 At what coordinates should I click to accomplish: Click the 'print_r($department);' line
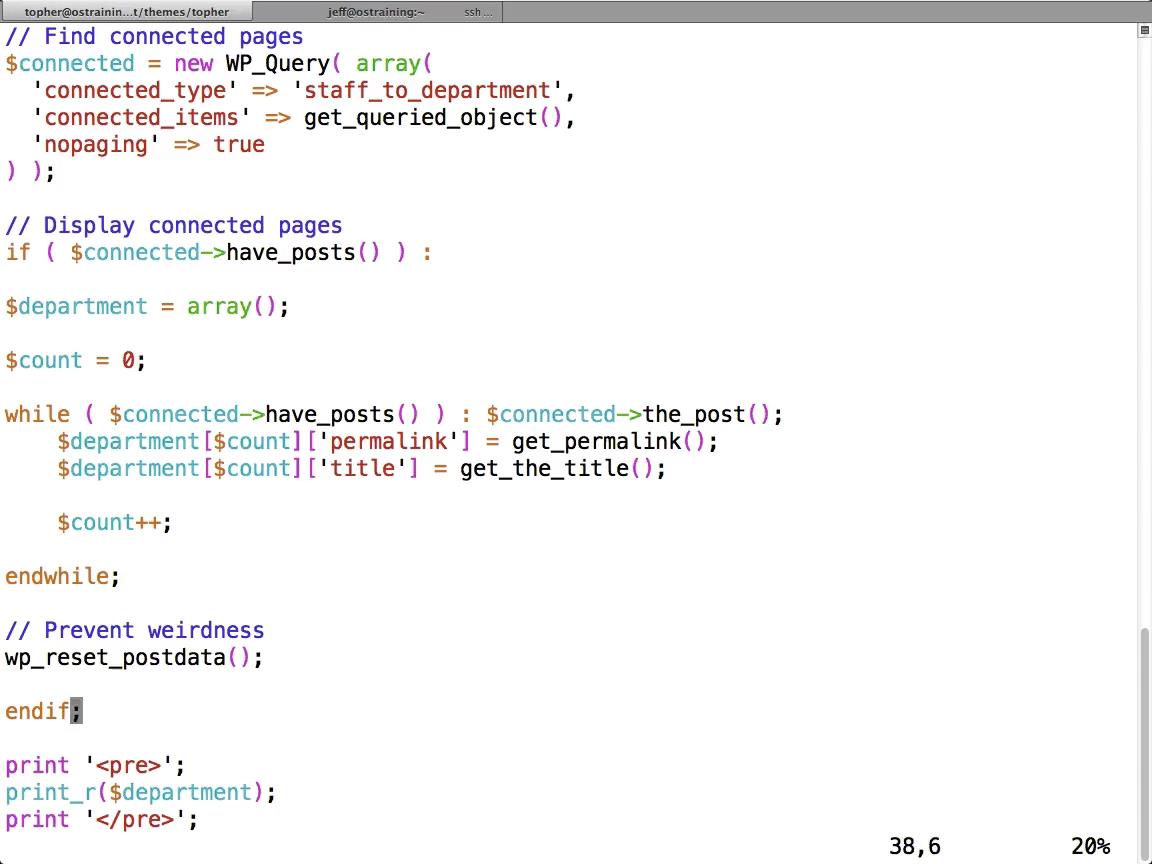point(140,793)
